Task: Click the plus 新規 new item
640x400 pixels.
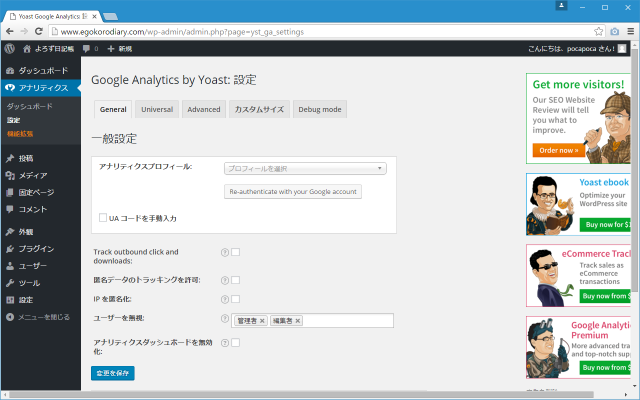Action: coord(120,49)
